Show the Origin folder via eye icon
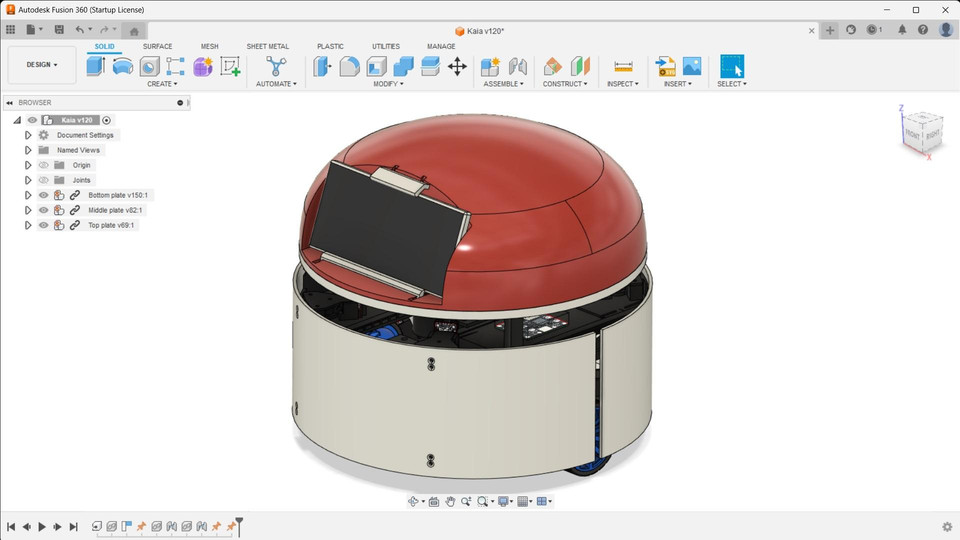Screen dimensions: 960x540 (43, 165)
